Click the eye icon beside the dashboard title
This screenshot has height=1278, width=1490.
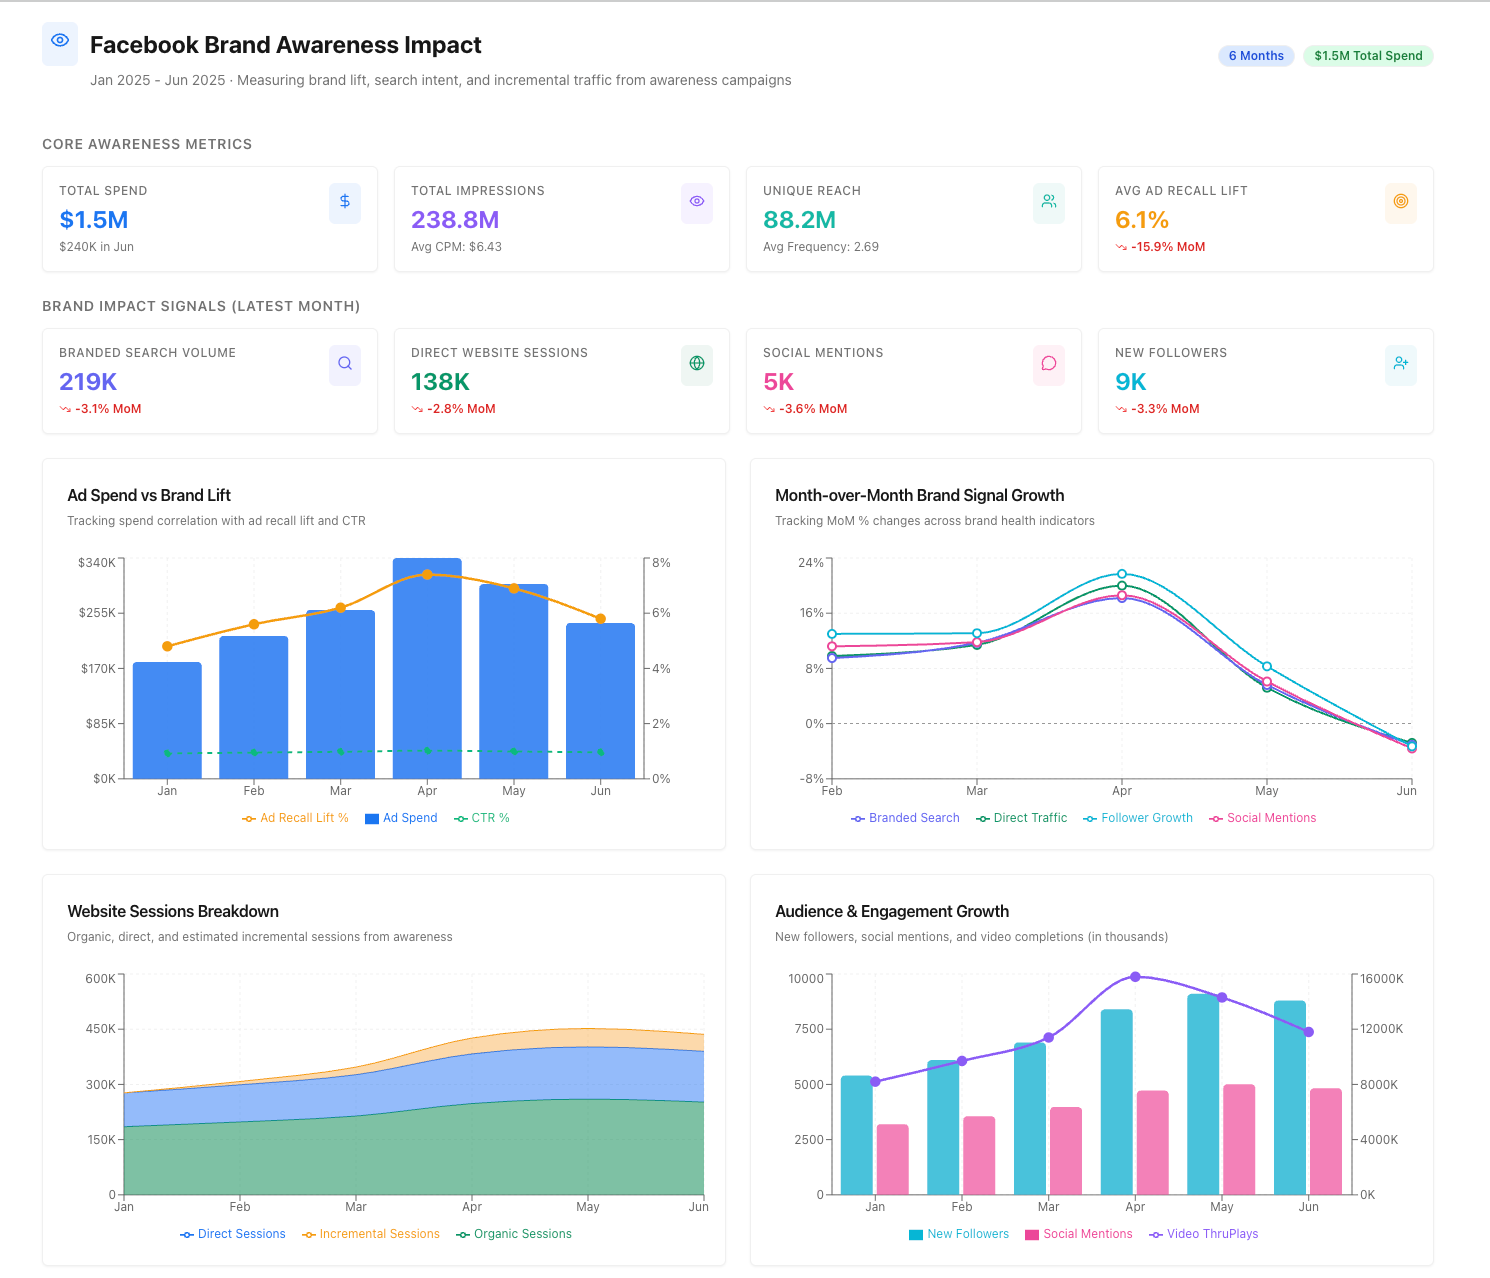click(x=59, y=43)
